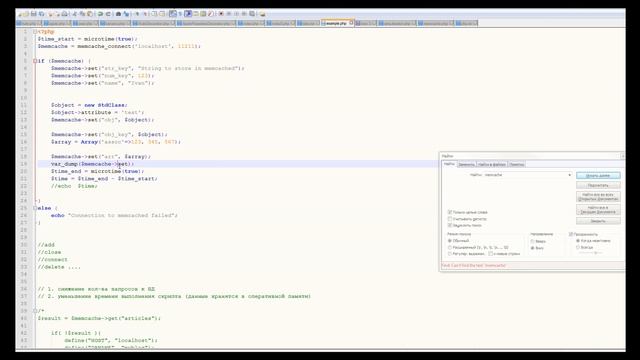
Task: Toggle the Зациклить поиск checkbox
Action: pos(450,225)
